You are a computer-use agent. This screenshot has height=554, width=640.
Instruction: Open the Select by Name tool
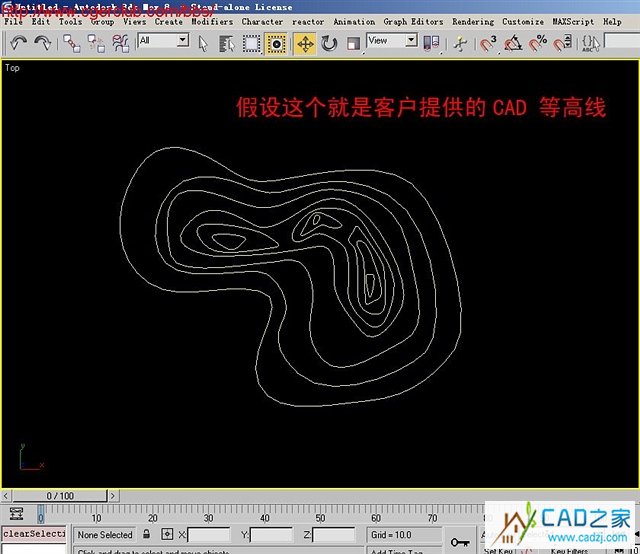tap(227, 42)
